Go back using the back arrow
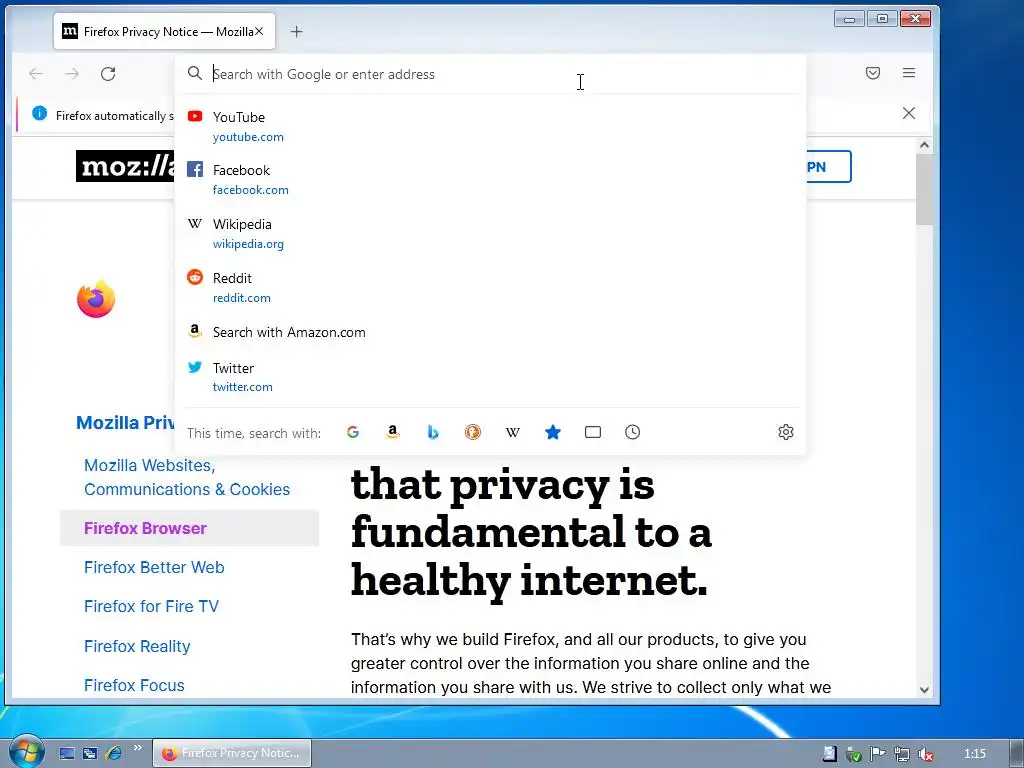The image size is (1024, 768). pos(36,74)
